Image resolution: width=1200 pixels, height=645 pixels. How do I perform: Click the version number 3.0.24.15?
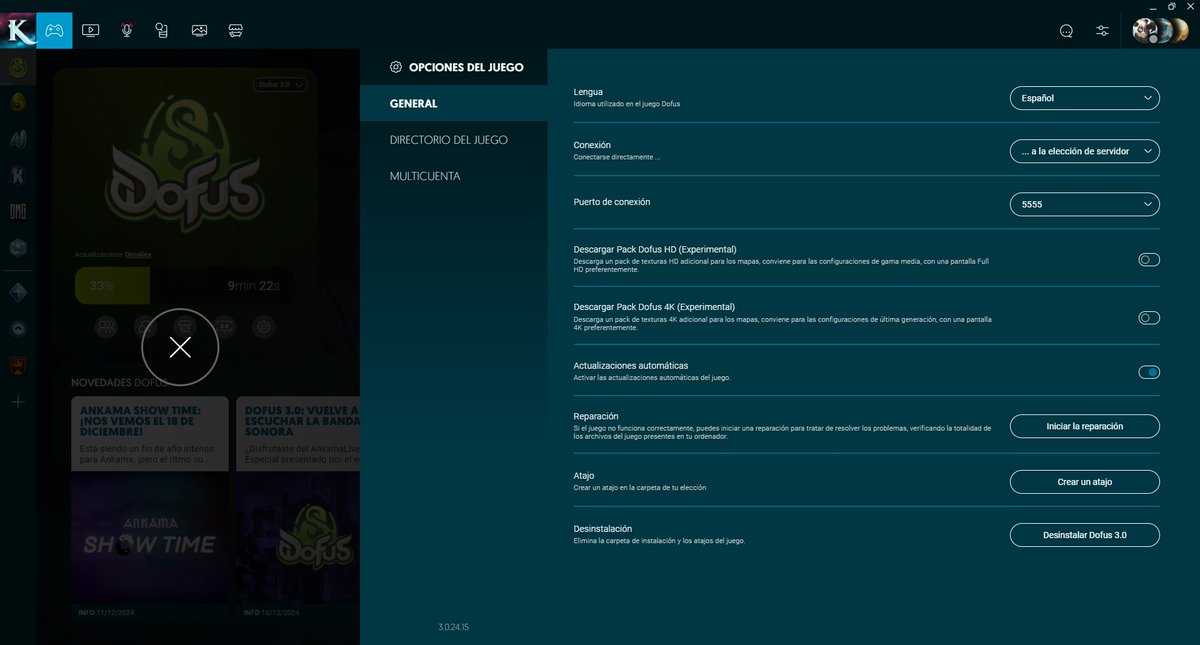point(453,627)
